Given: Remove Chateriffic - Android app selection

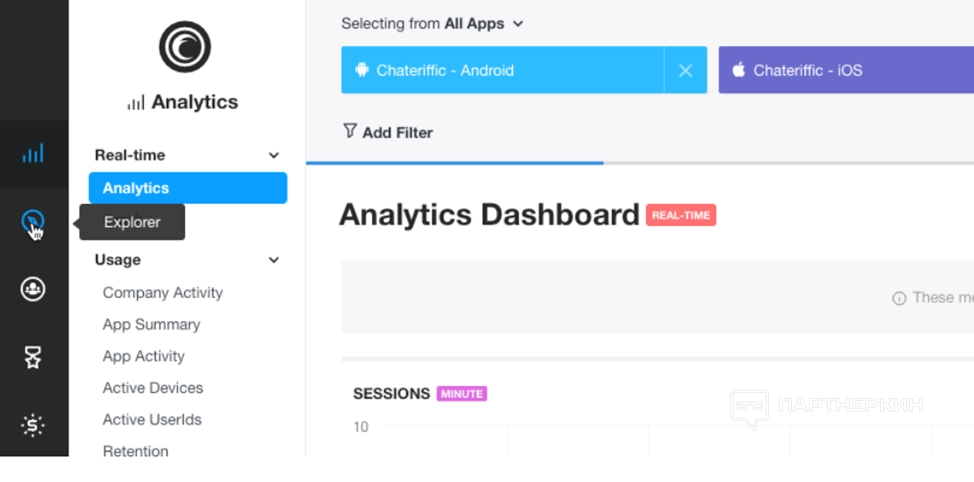Looking at the screenshot, I should pyautogui.click(x=685, y=70).
